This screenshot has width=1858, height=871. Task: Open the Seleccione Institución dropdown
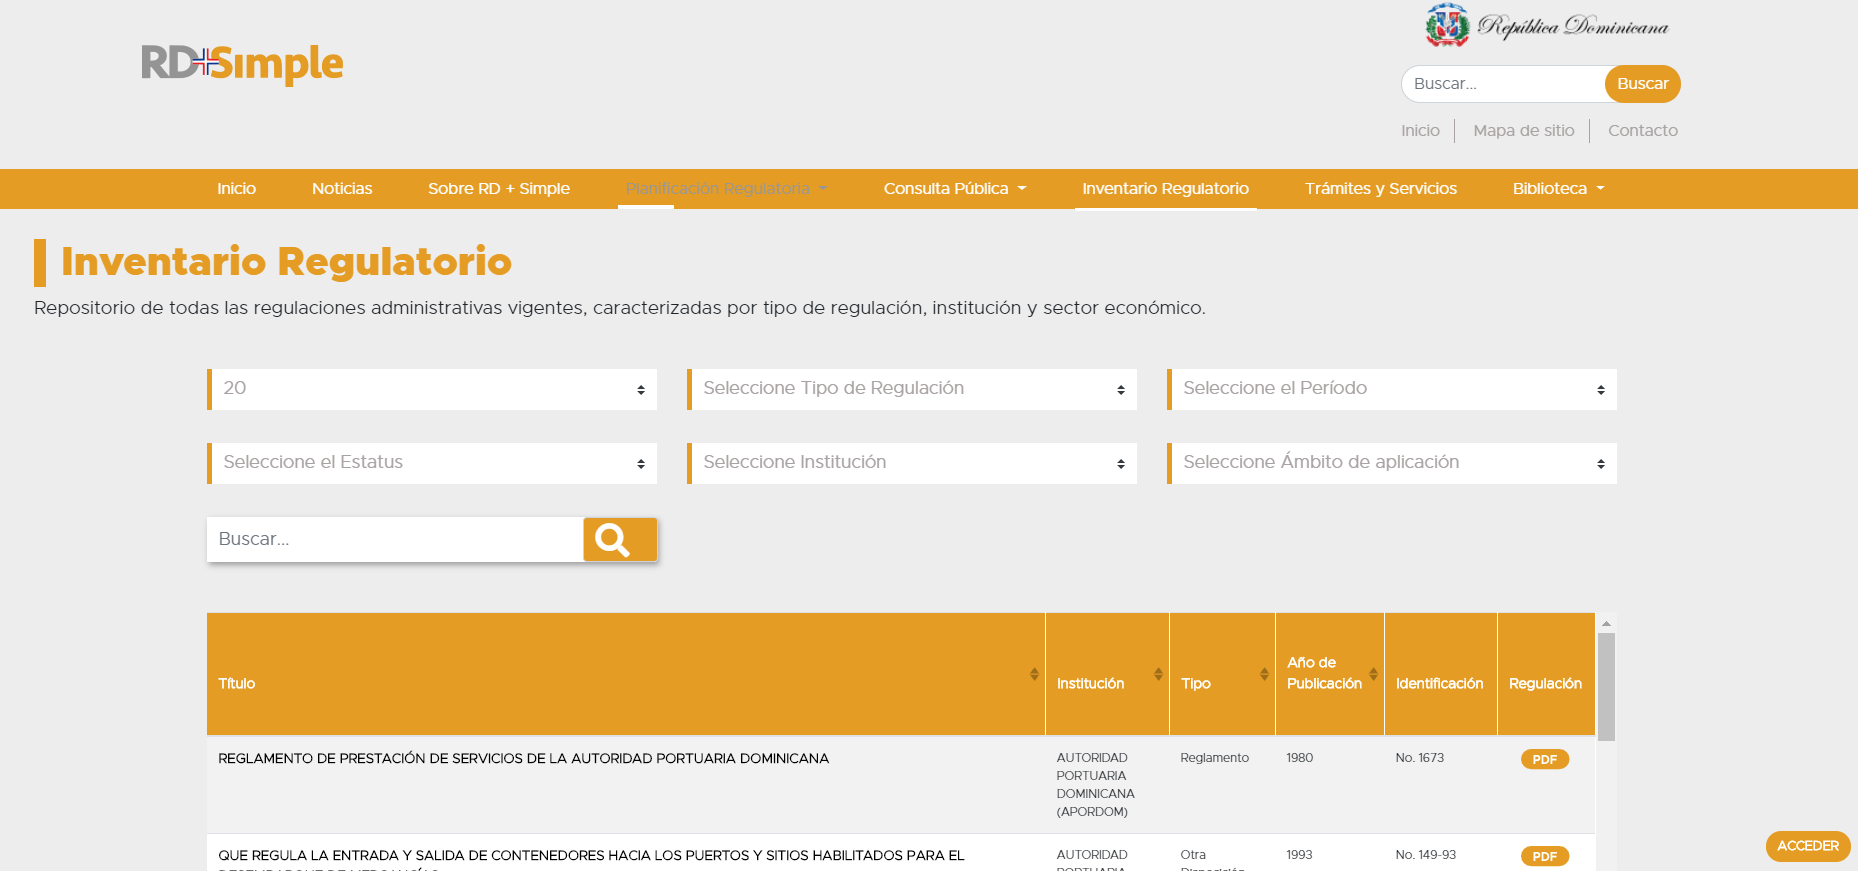click(x=912, y=463)
